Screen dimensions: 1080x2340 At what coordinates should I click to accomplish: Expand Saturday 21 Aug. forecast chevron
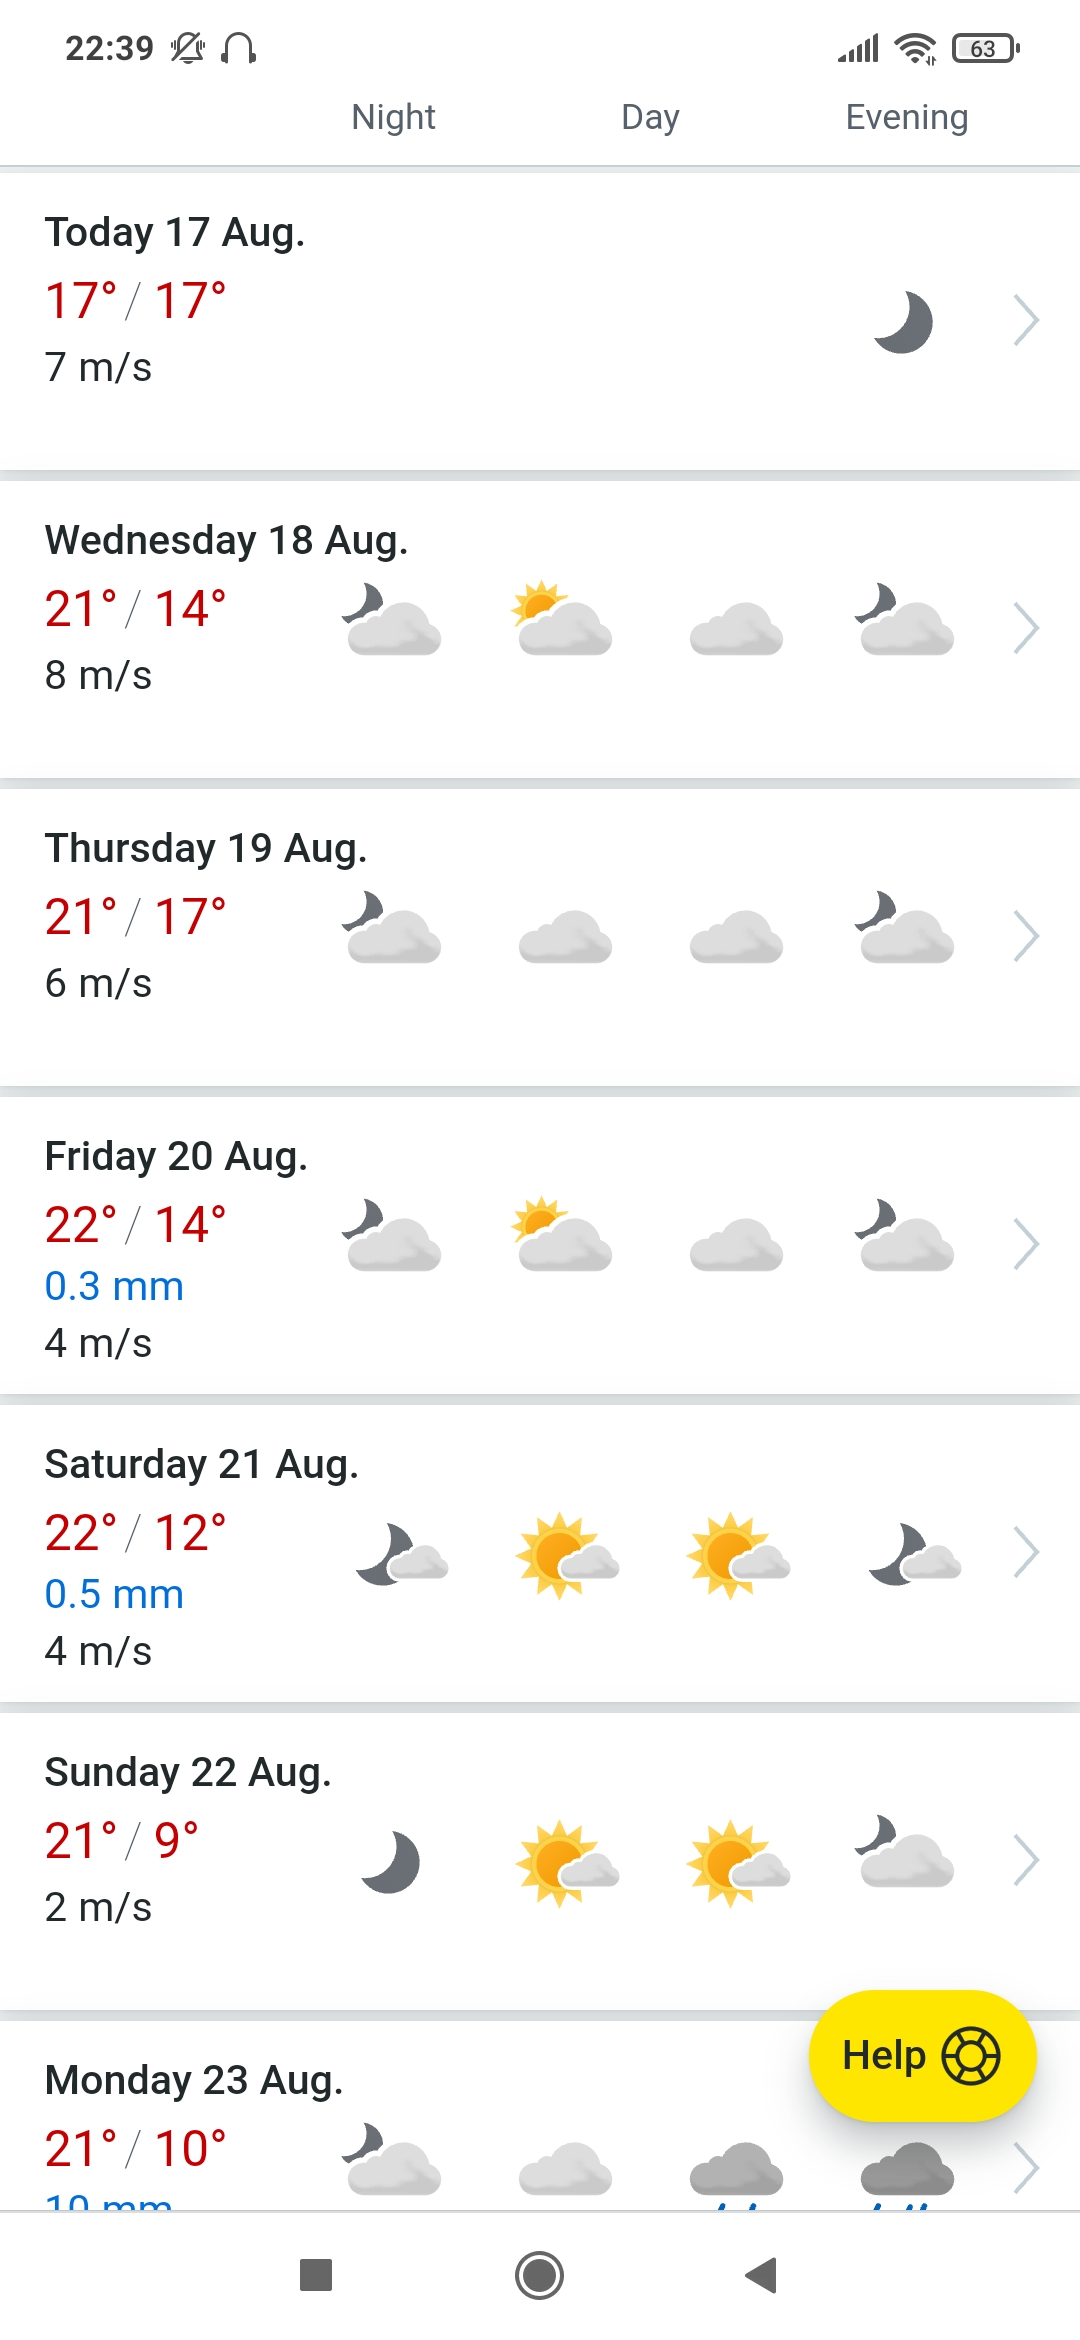(1026, 1552)
